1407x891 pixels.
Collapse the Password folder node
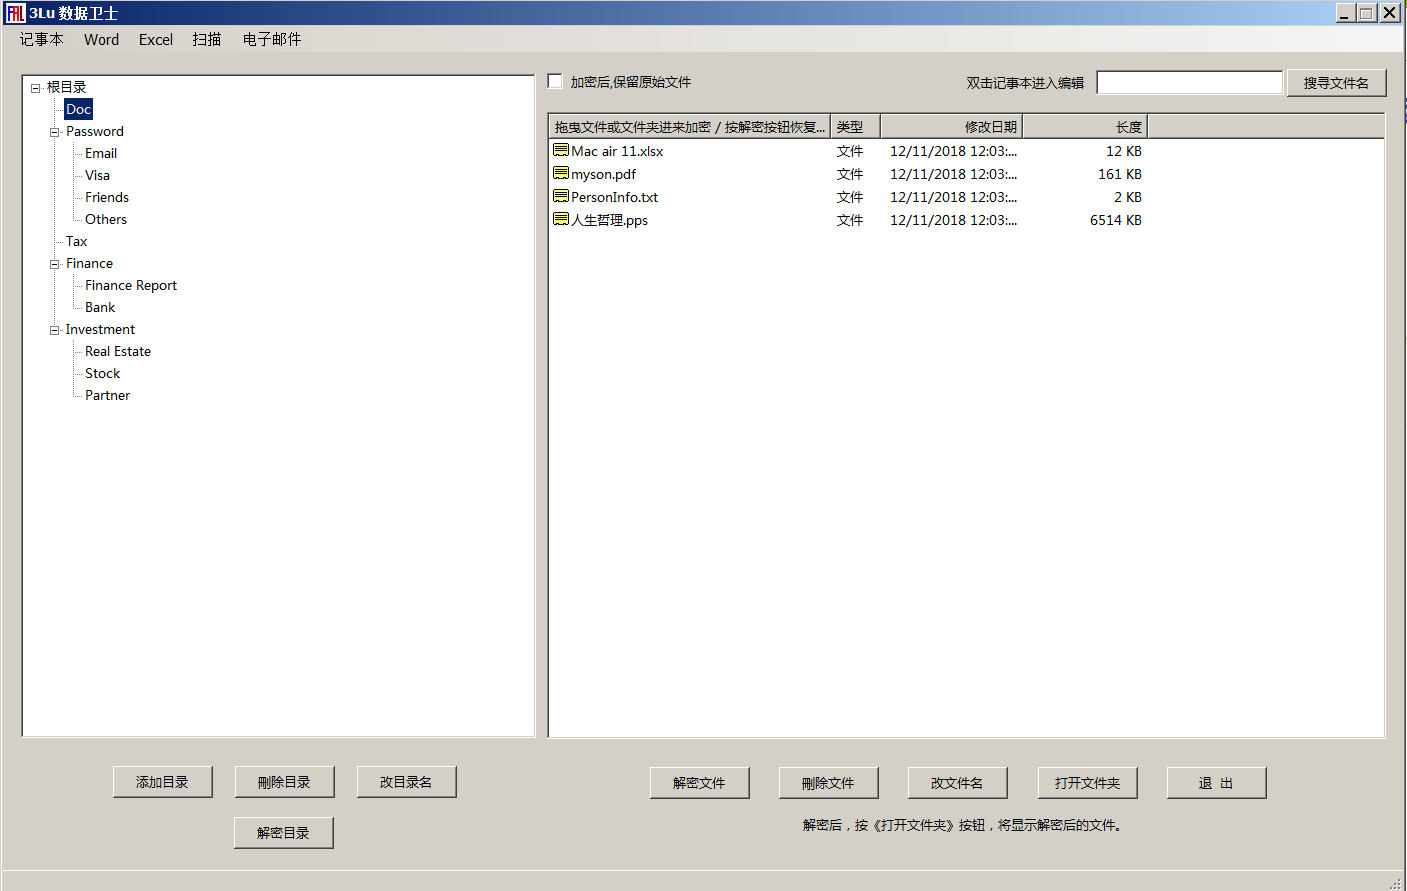[55, 132]
